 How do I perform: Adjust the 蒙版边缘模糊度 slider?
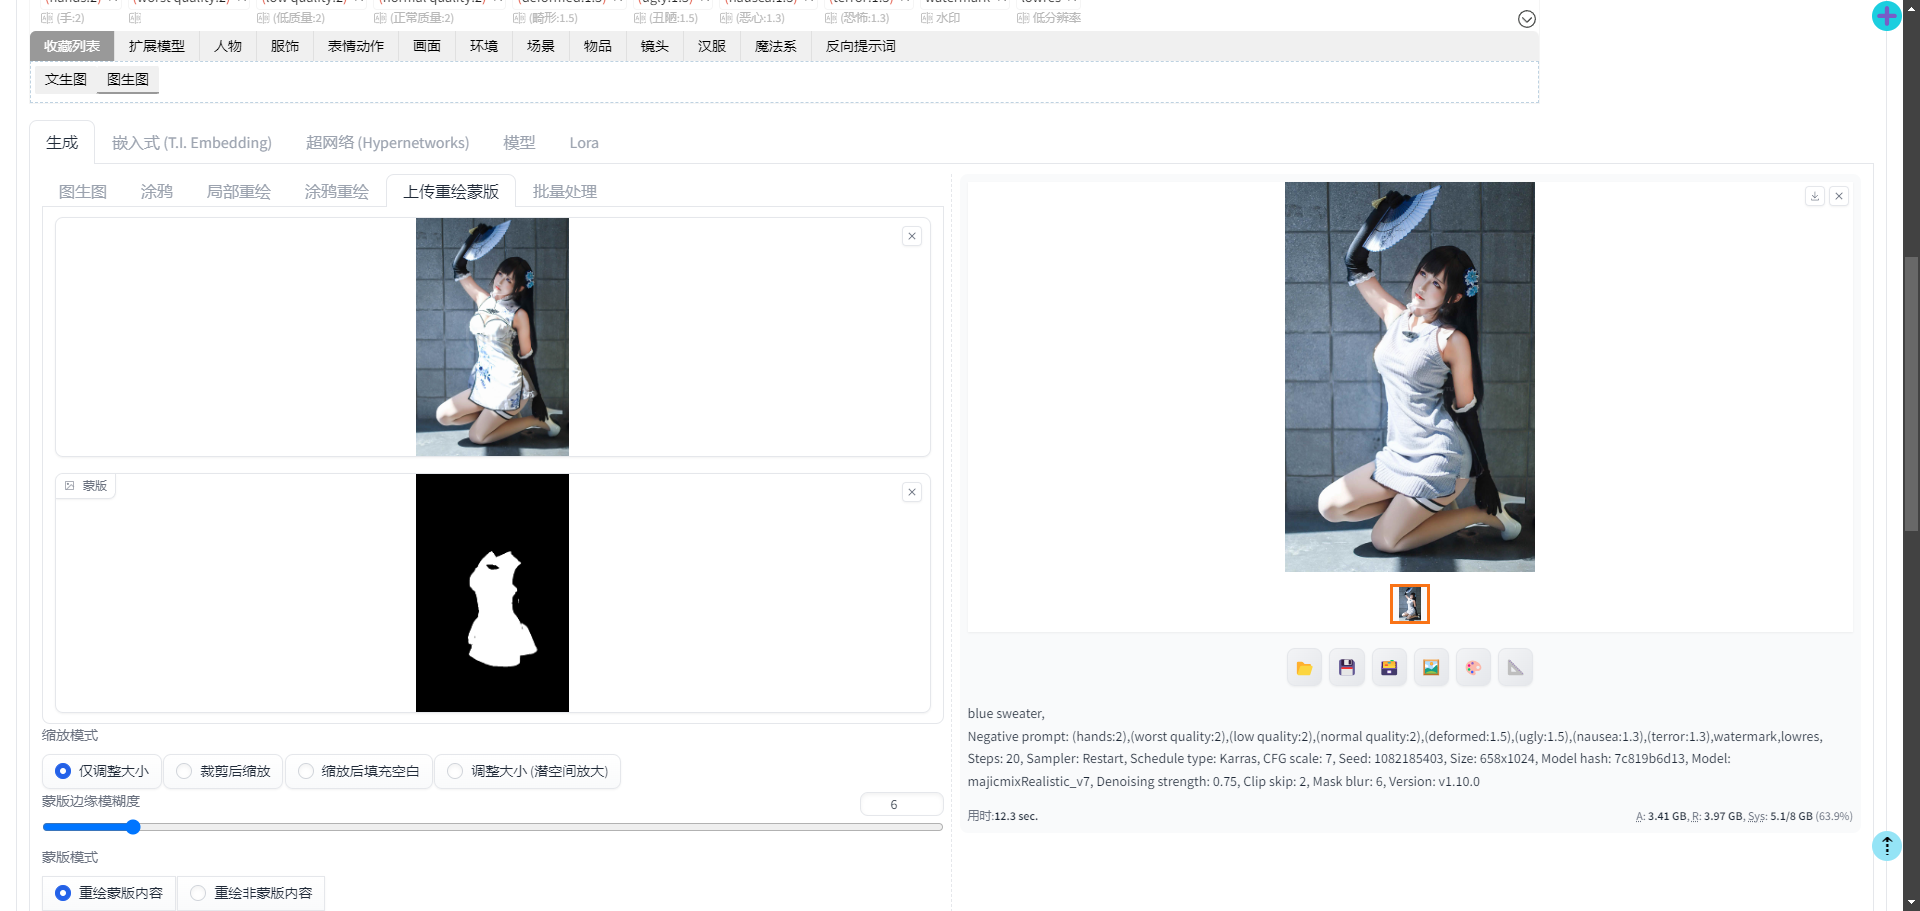tap(133, 827)
